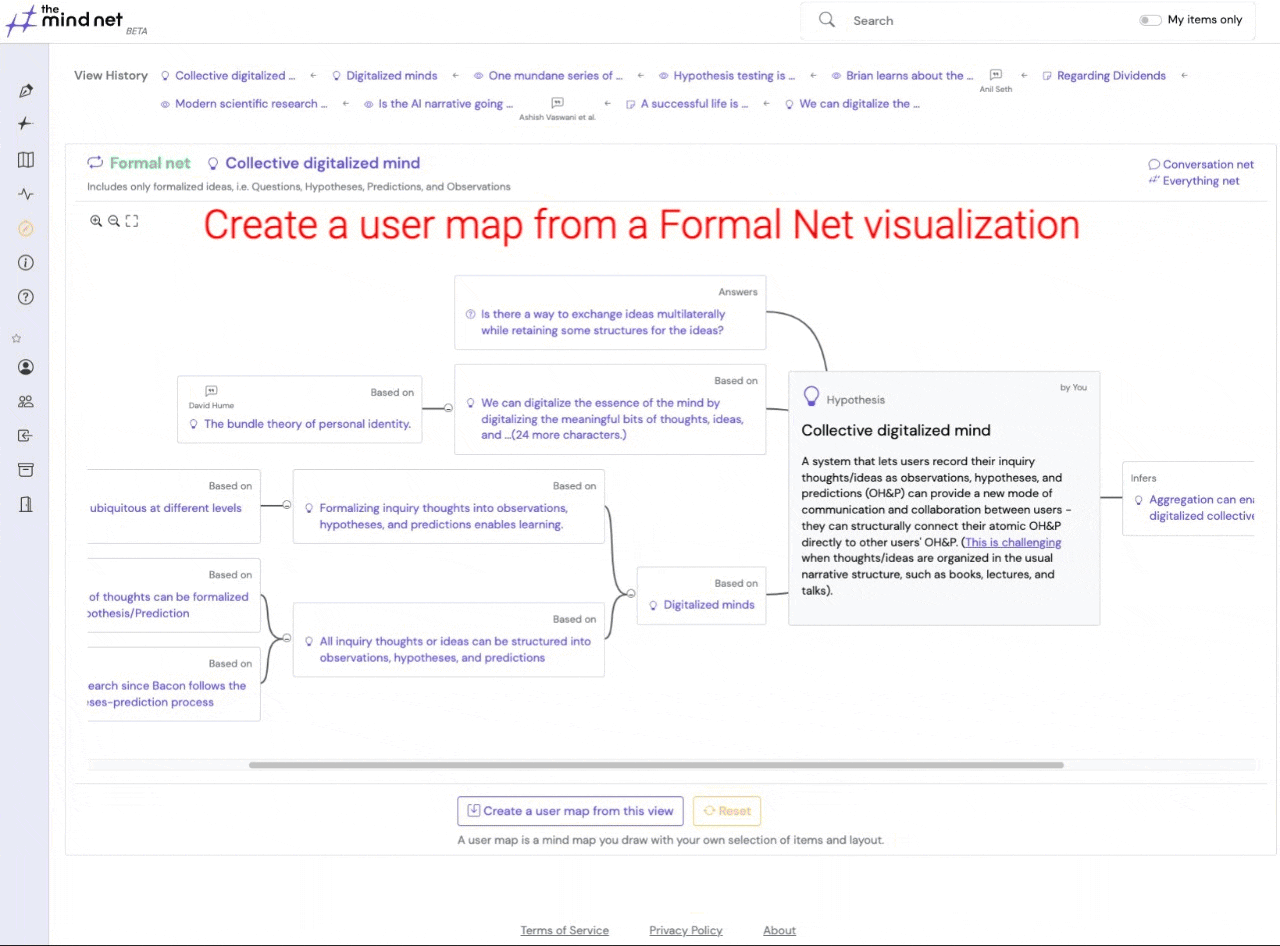Open the About footer link

pyautogui.click(x=779, y=930)
